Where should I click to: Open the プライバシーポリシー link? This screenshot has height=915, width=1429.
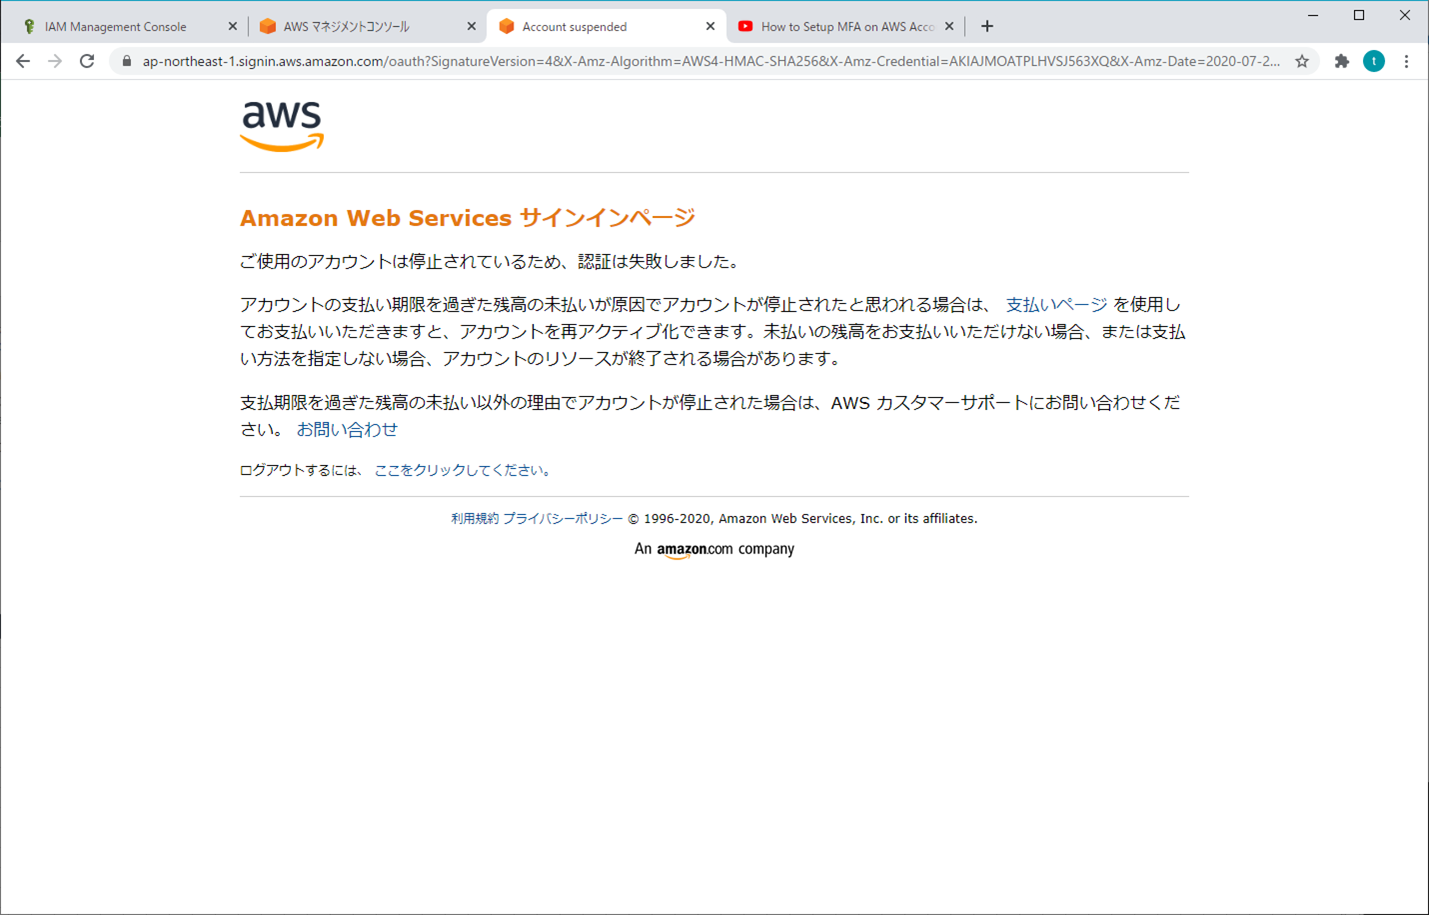click(562, 518)
